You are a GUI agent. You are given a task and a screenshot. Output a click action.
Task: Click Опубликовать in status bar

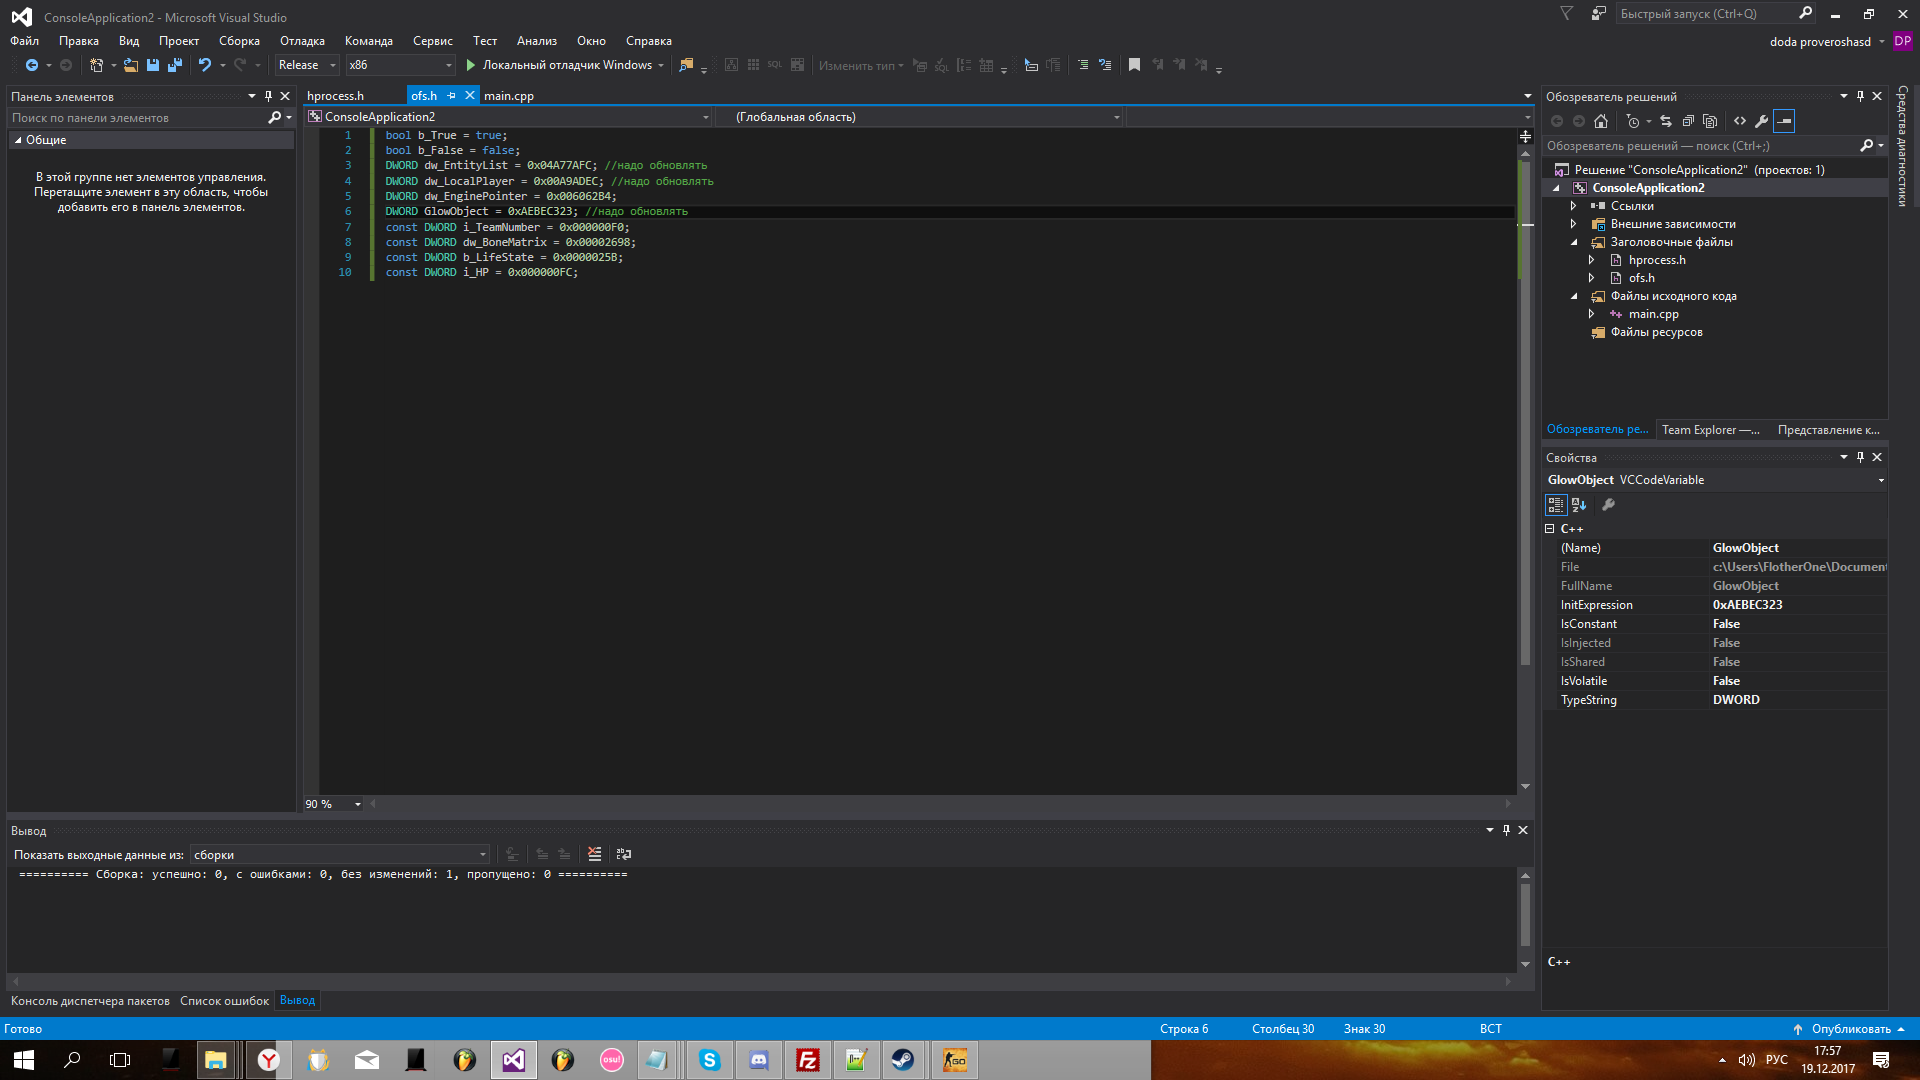1850,1029
